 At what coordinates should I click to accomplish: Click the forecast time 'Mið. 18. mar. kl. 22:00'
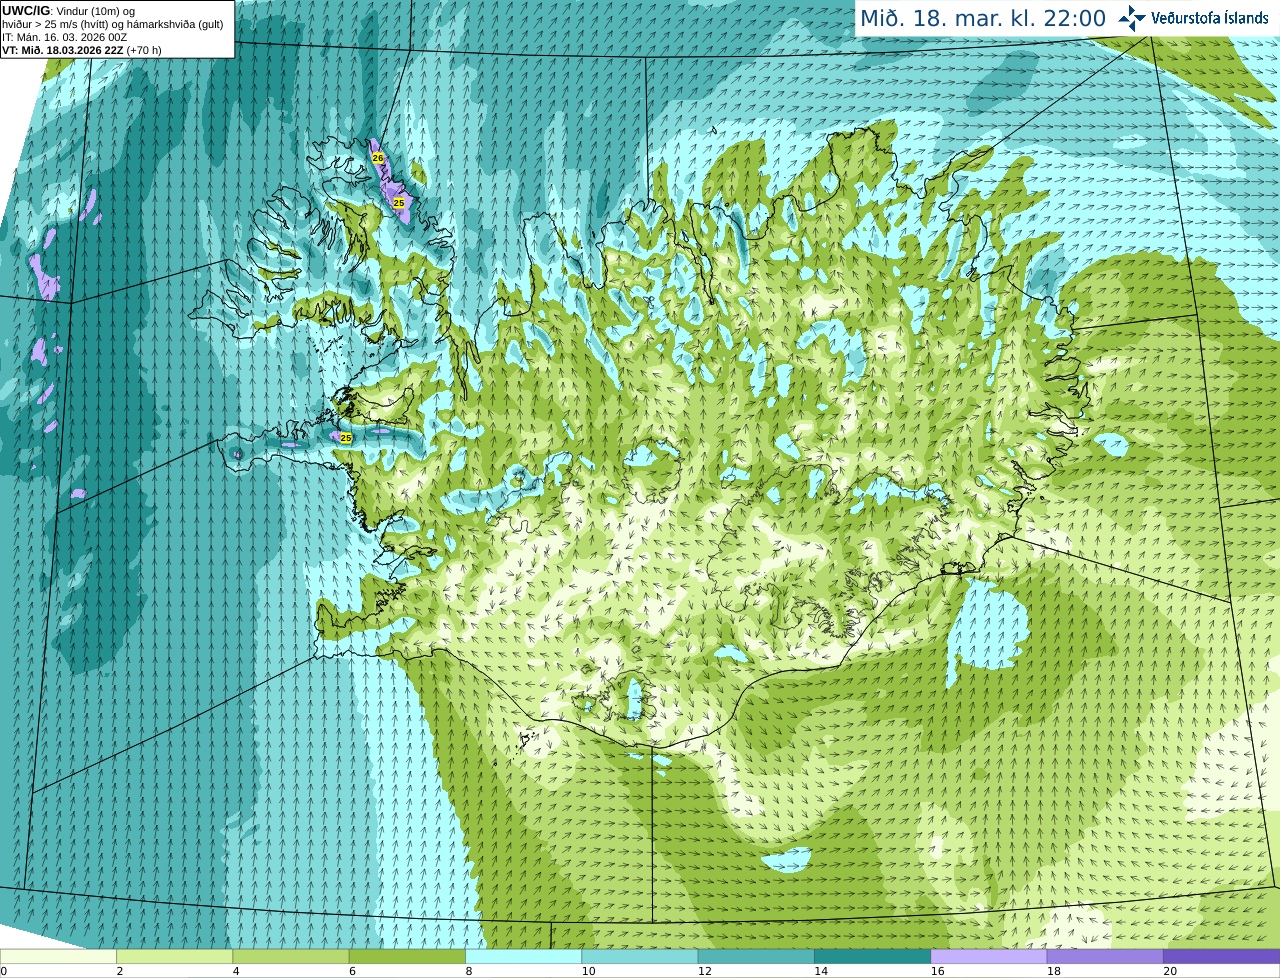(983, 18)
